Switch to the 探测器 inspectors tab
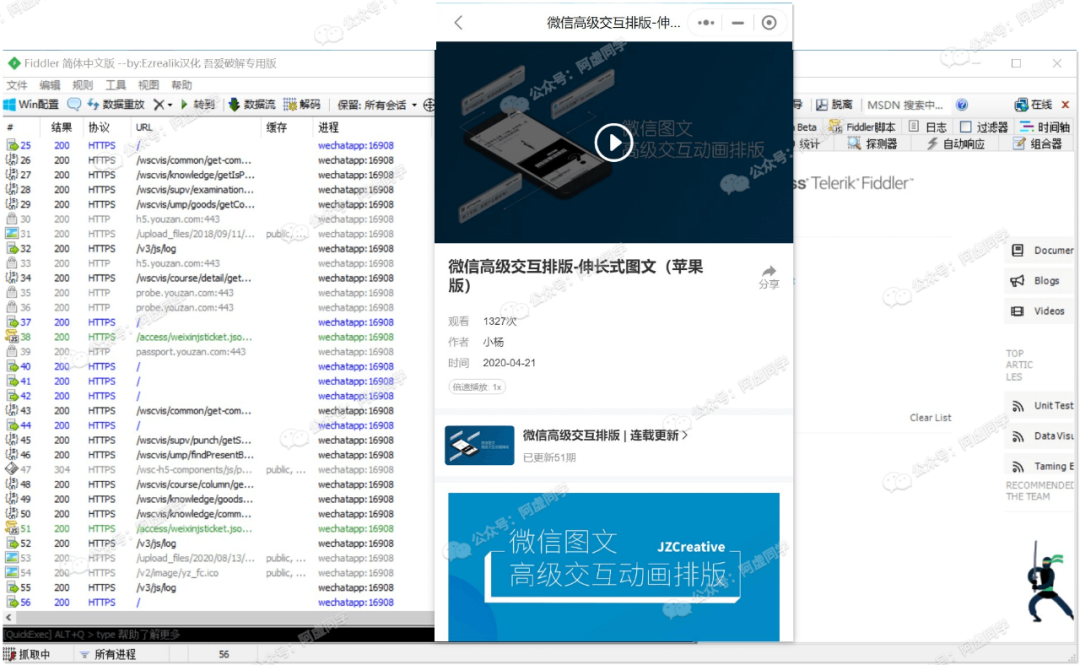The height and width of the screenshot is (665, 1080). 872,143
